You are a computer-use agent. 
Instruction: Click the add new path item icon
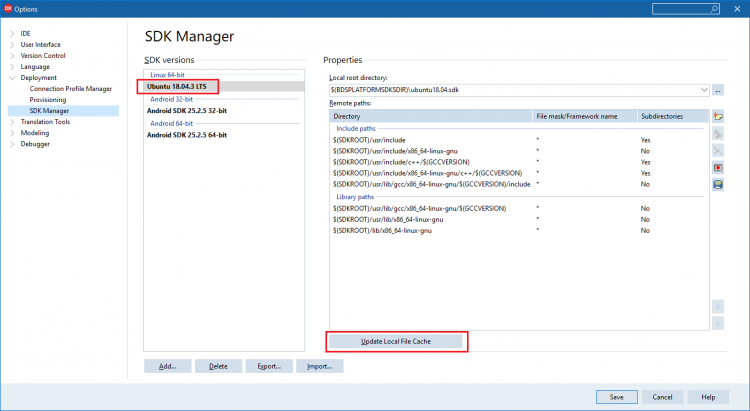(717, 116)
